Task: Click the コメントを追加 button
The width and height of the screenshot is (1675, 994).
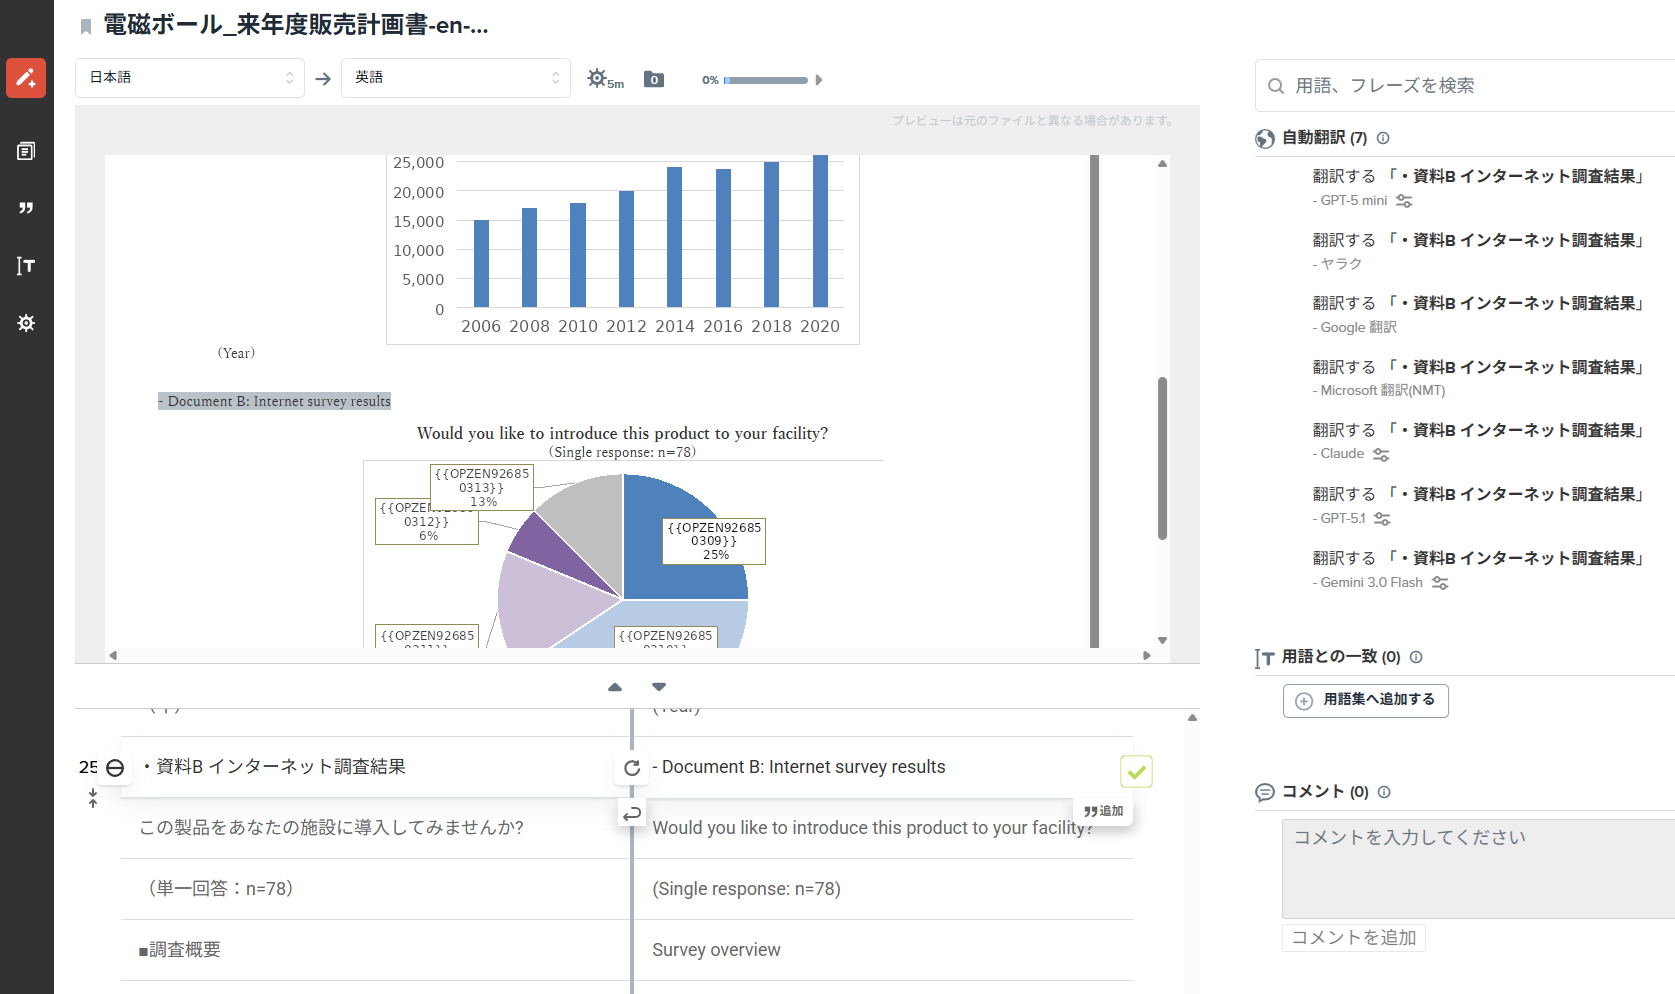Action: [1353, 937]
